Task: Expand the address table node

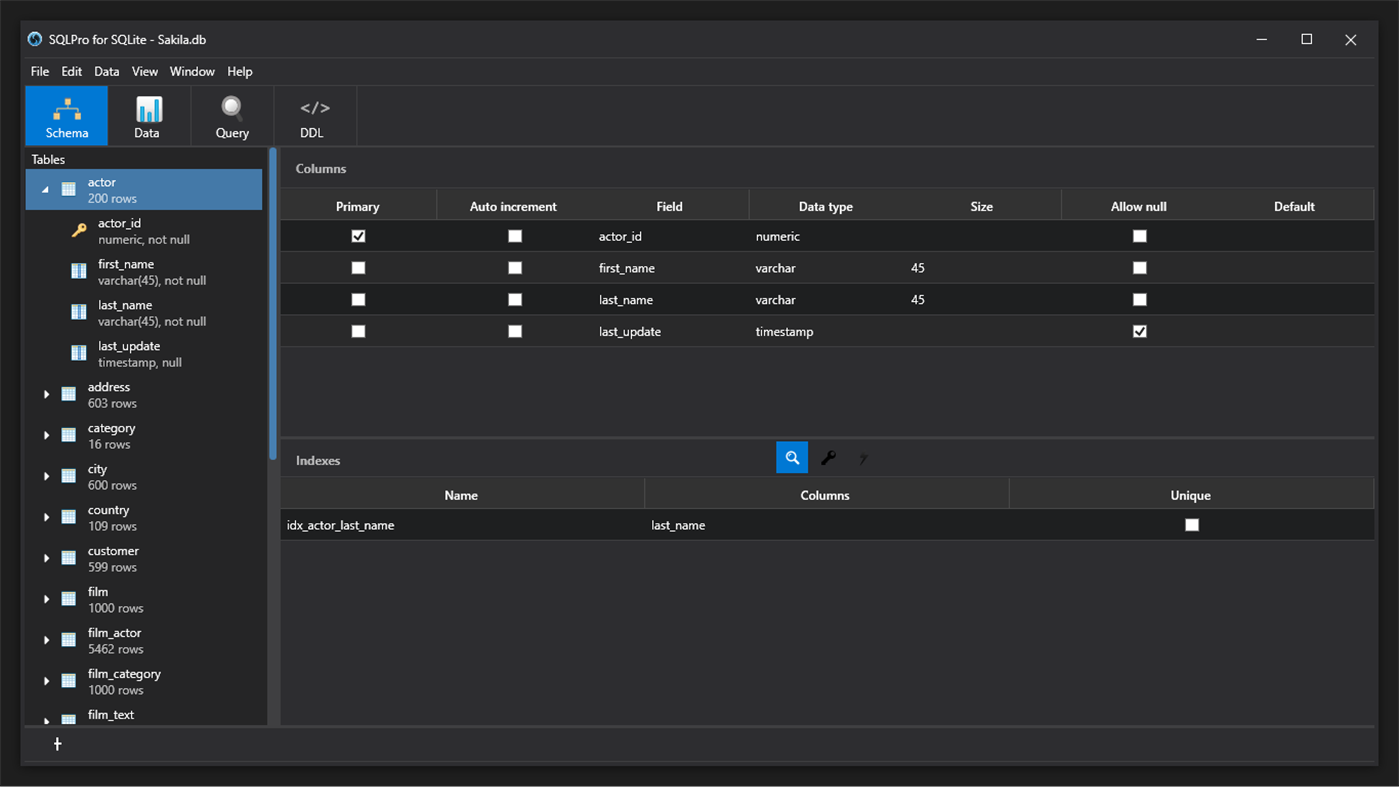Action: coord(46,395)
